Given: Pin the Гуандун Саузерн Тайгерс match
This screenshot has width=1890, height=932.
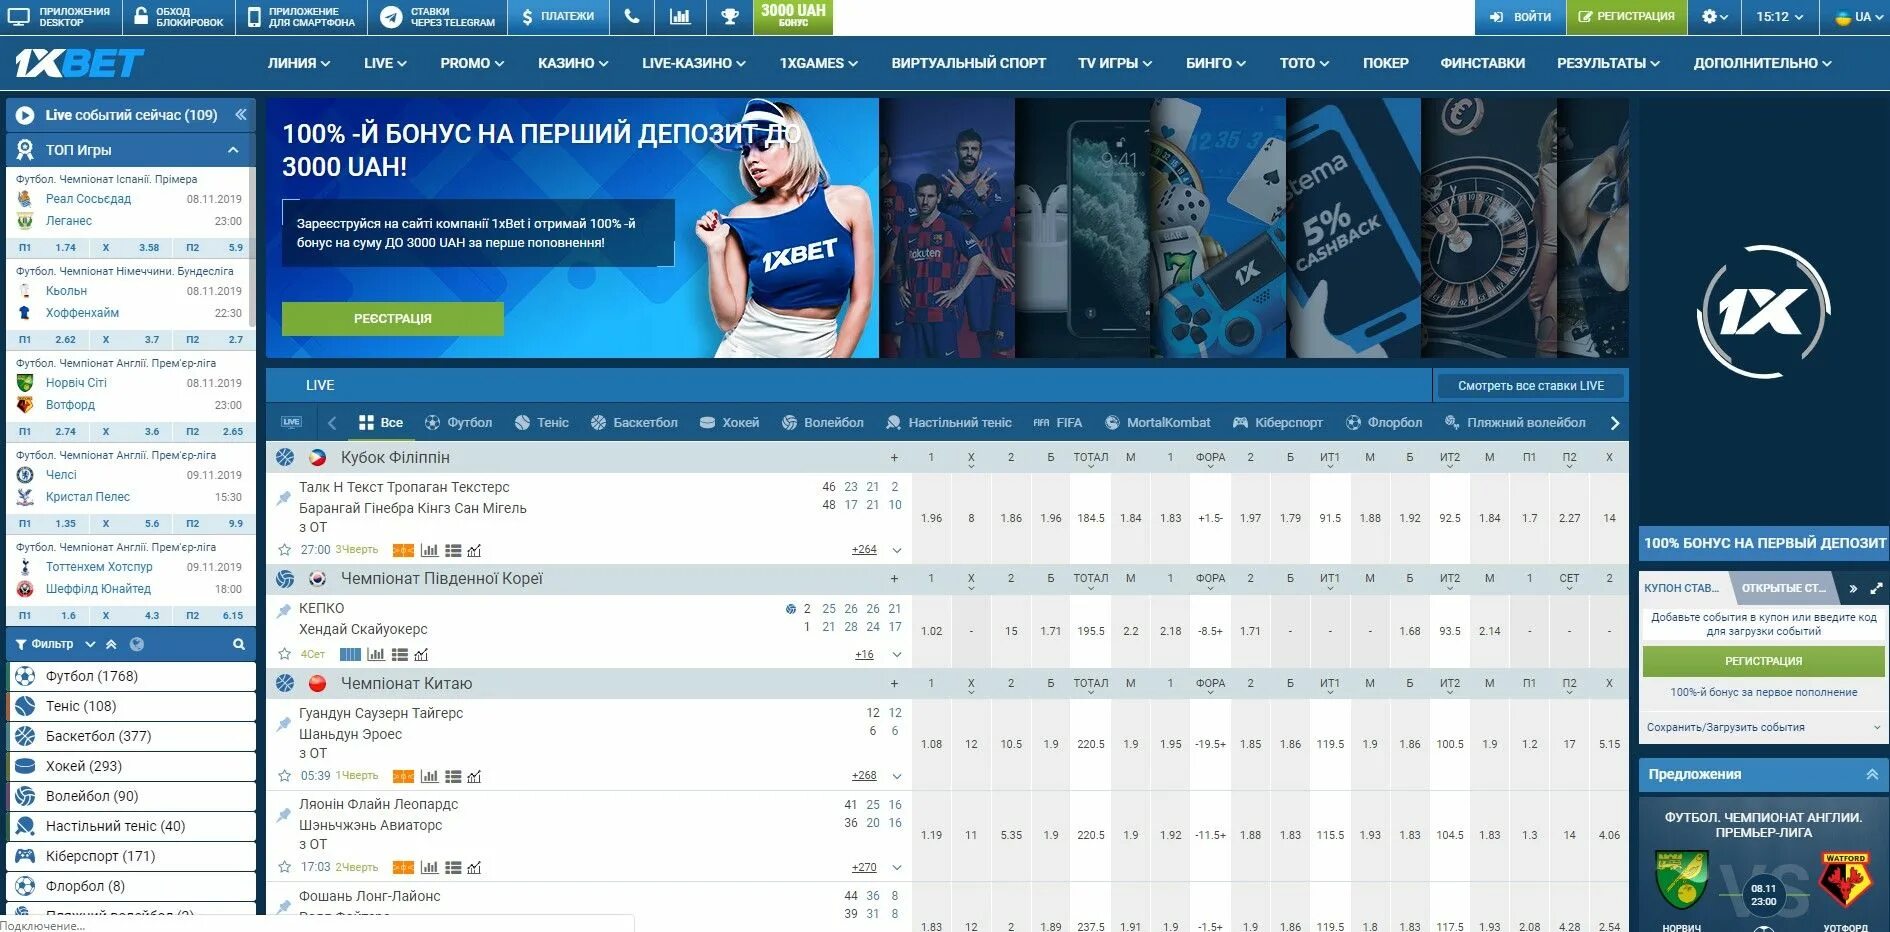Looking at the screenshot, I should click(284, 723).
